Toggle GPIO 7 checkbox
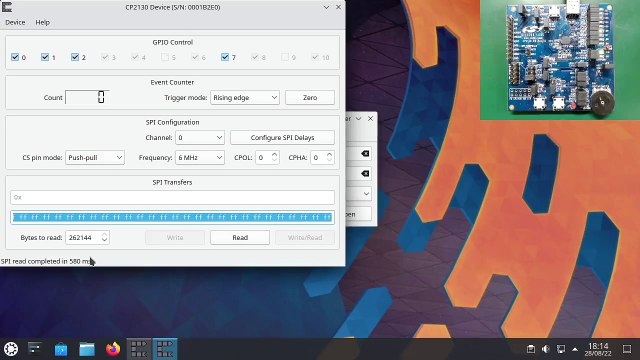This screenshot has width=640, height=360. [x=225, y=57]
